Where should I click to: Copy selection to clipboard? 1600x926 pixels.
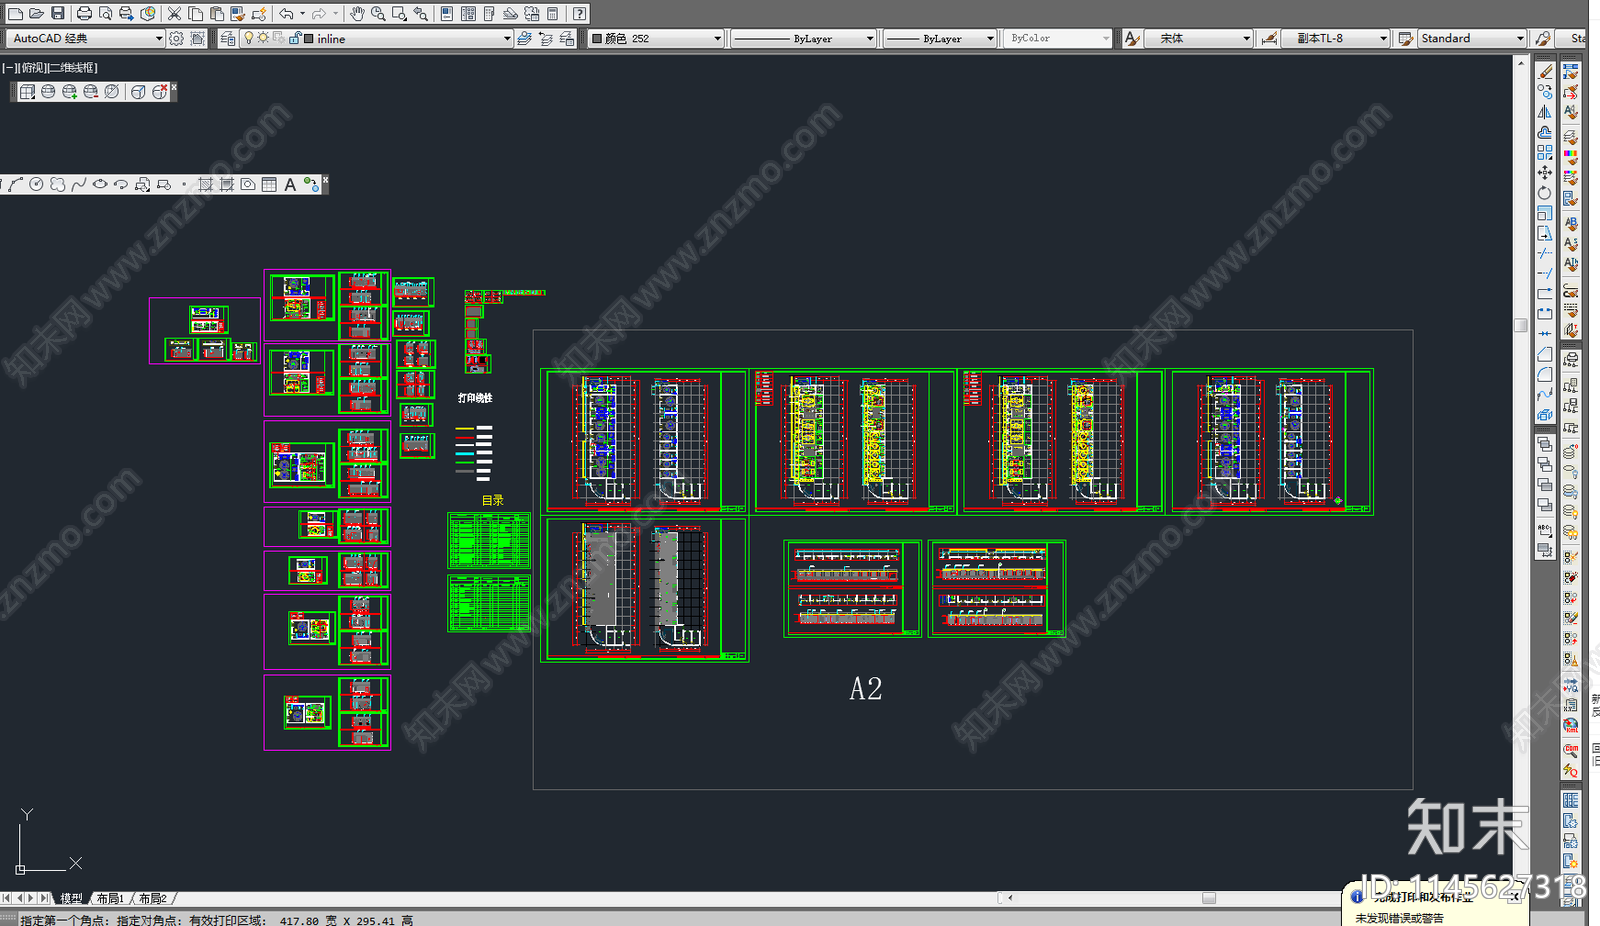pos(196,14)
